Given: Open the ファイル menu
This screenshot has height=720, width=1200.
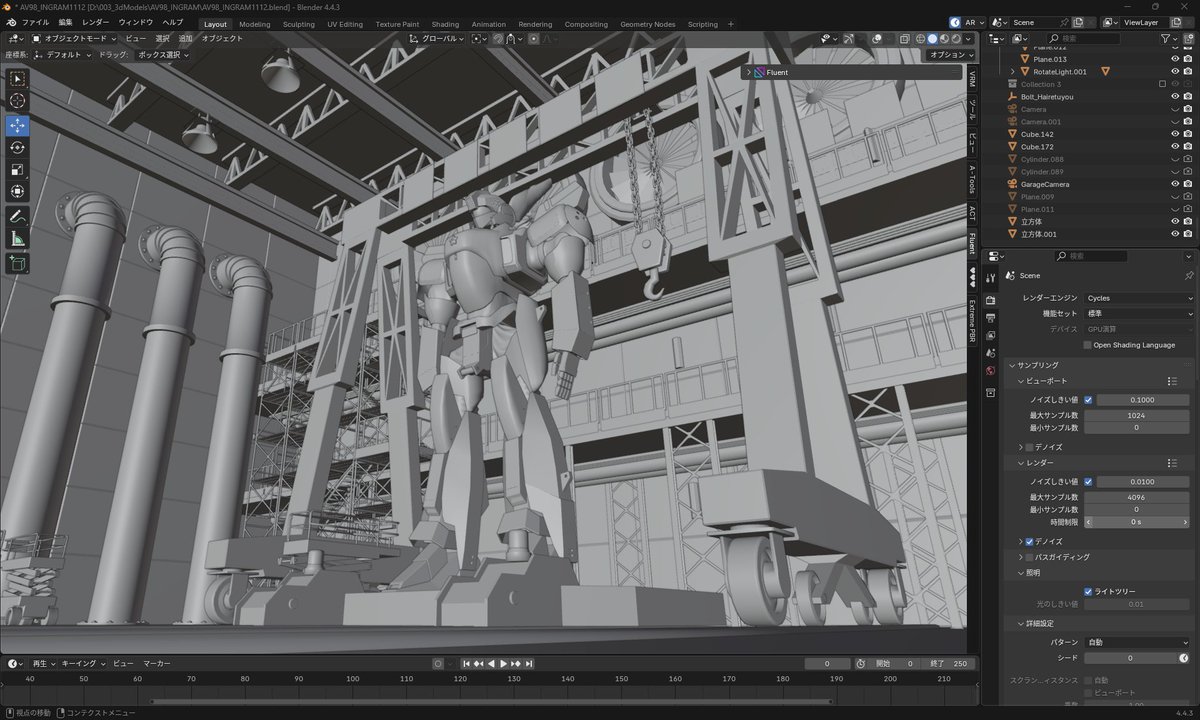Looking at the screenshot, I should point(35,22).
